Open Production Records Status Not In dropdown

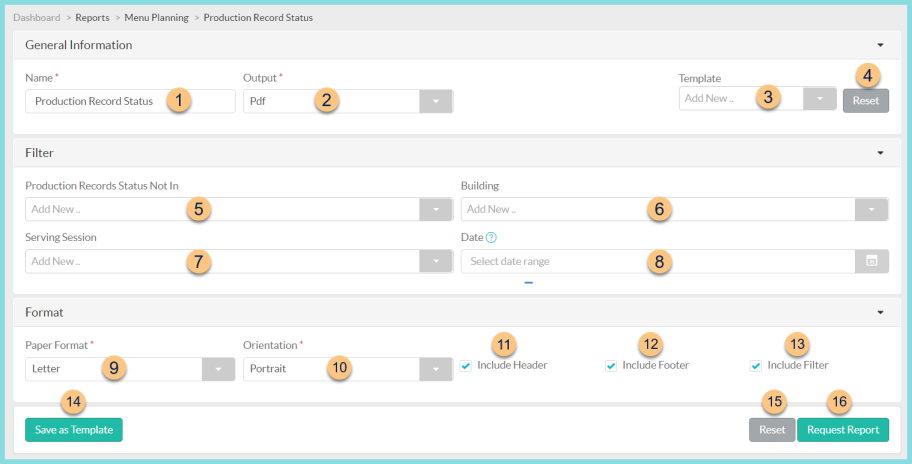[436, 209]
